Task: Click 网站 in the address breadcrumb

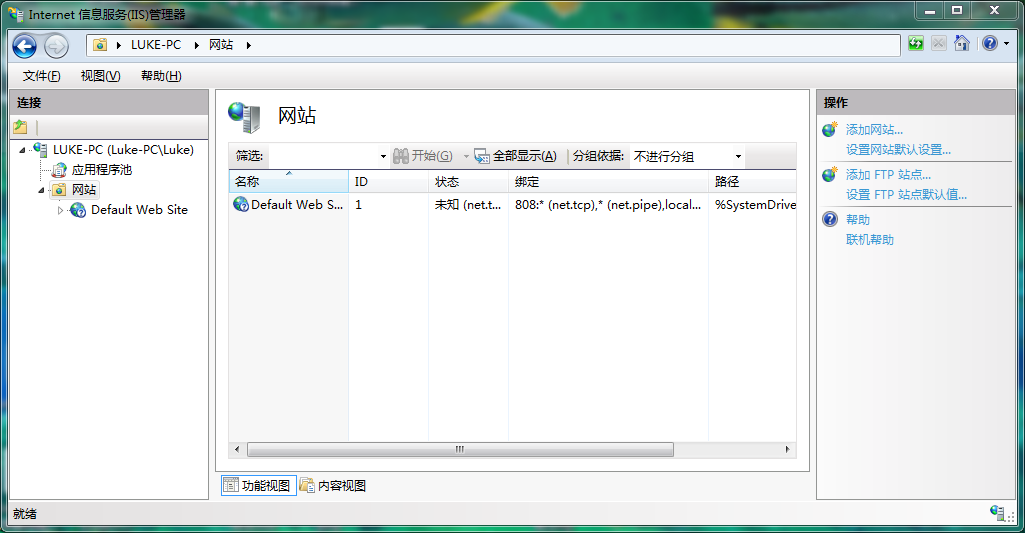Action: tap(221, 44)
